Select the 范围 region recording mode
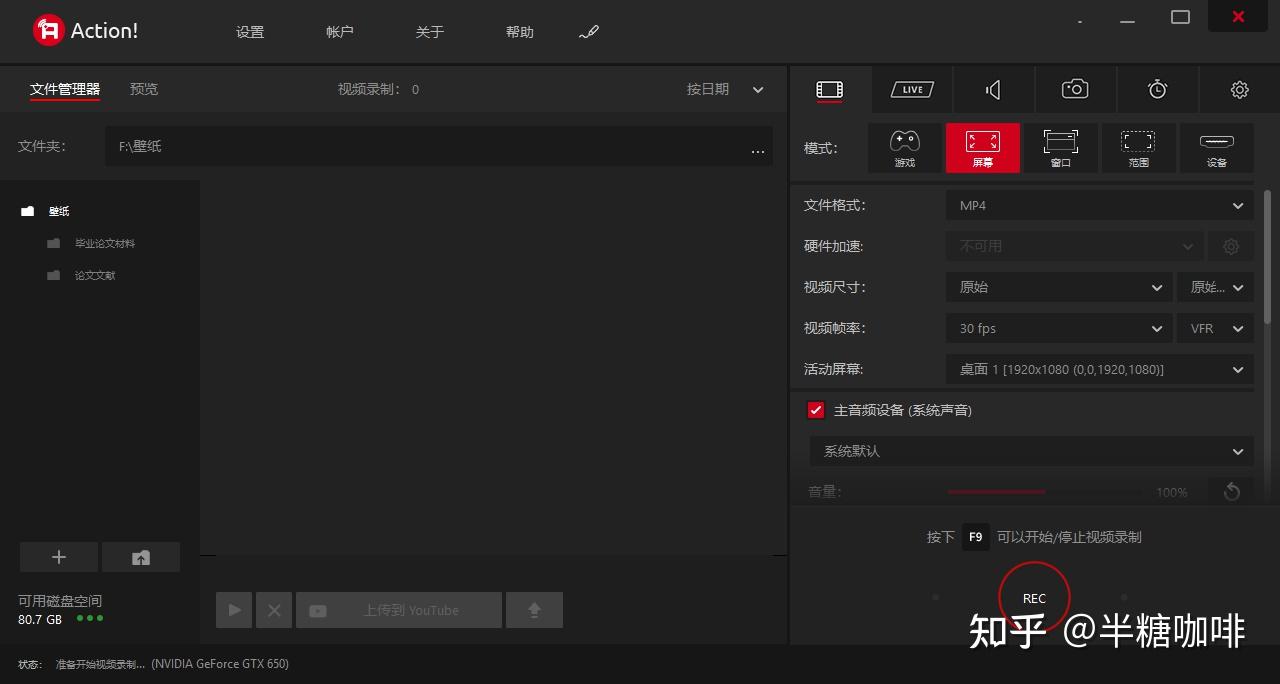This screenshot has height=684, width=1280. pyautogui.click(x=1139, y=148)
